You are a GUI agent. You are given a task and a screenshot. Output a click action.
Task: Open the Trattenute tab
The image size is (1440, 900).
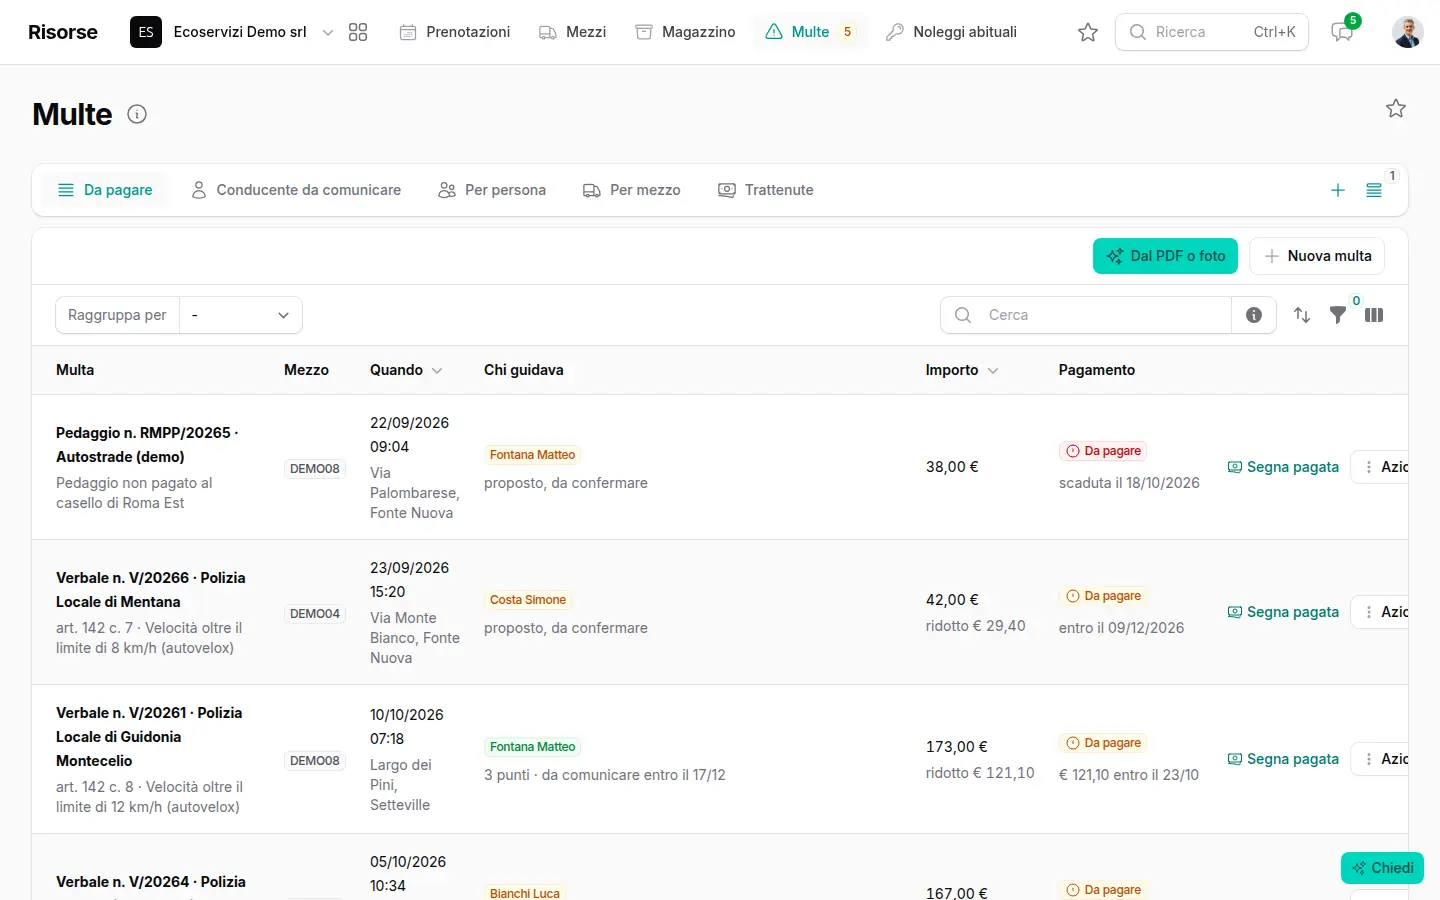tap(766, 190)
